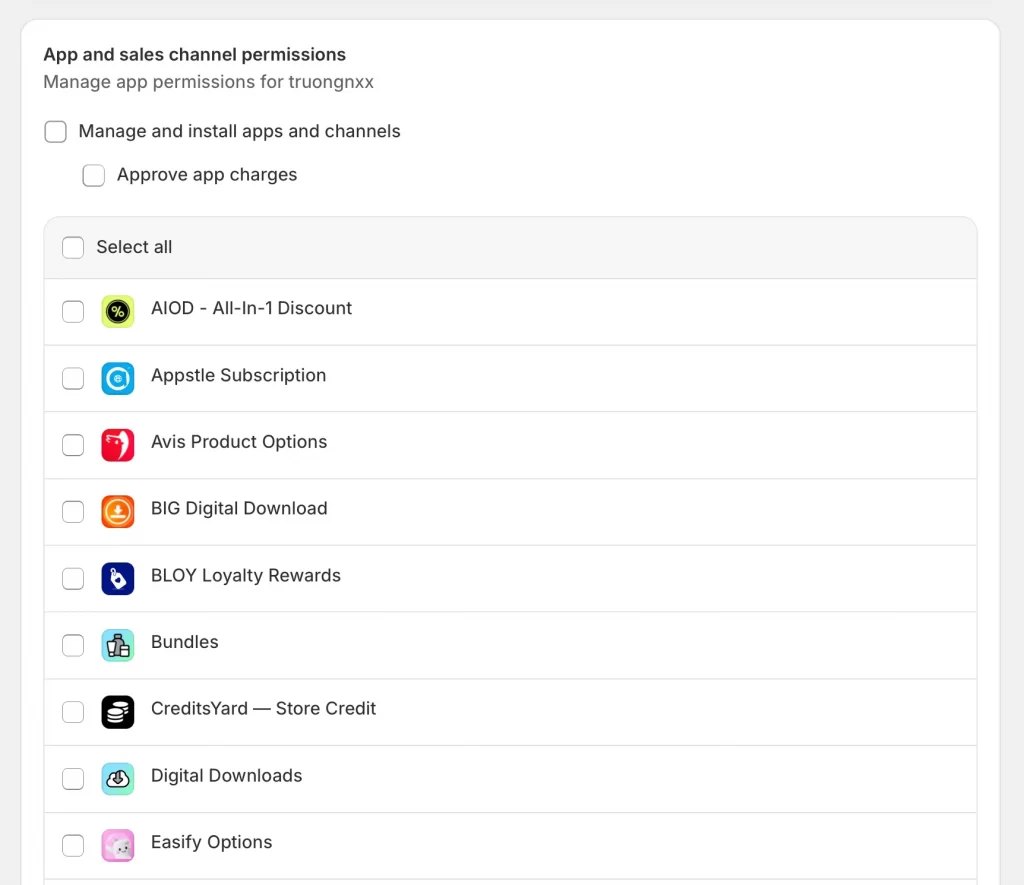Click the BIG Digital Download app icon
1024x885 pixels.
click(118, 511)
